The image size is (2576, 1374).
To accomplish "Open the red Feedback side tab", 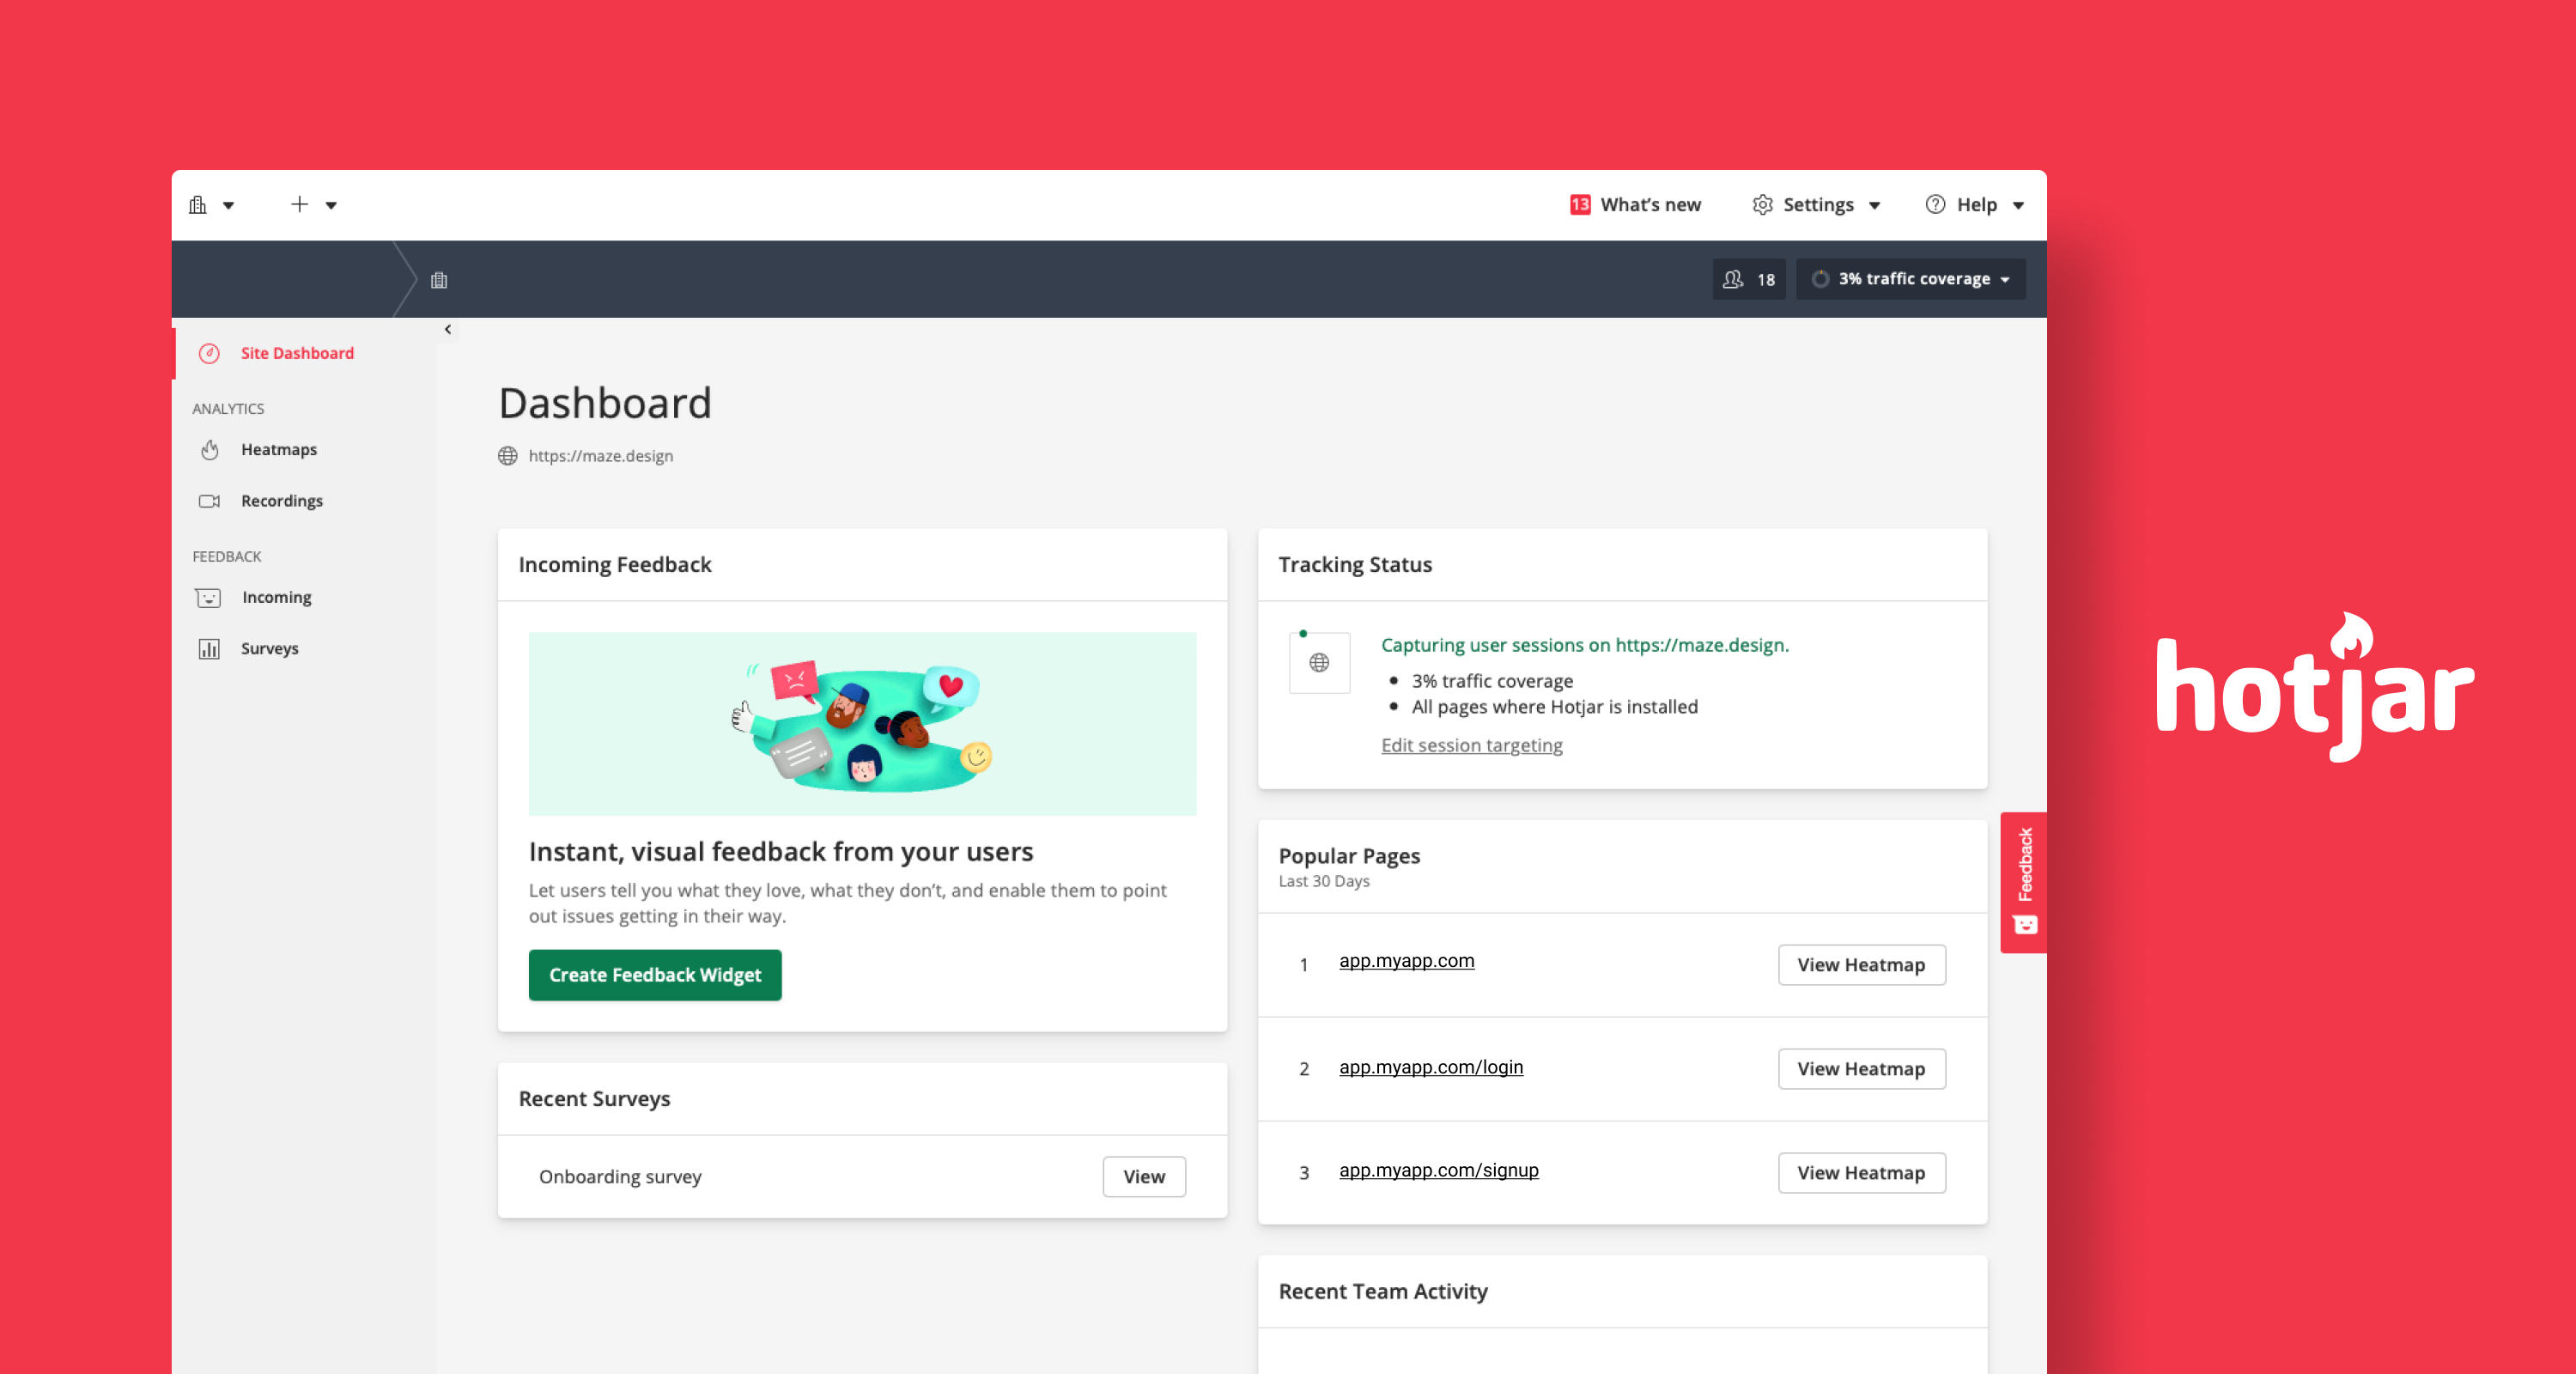I will 2024,883.
